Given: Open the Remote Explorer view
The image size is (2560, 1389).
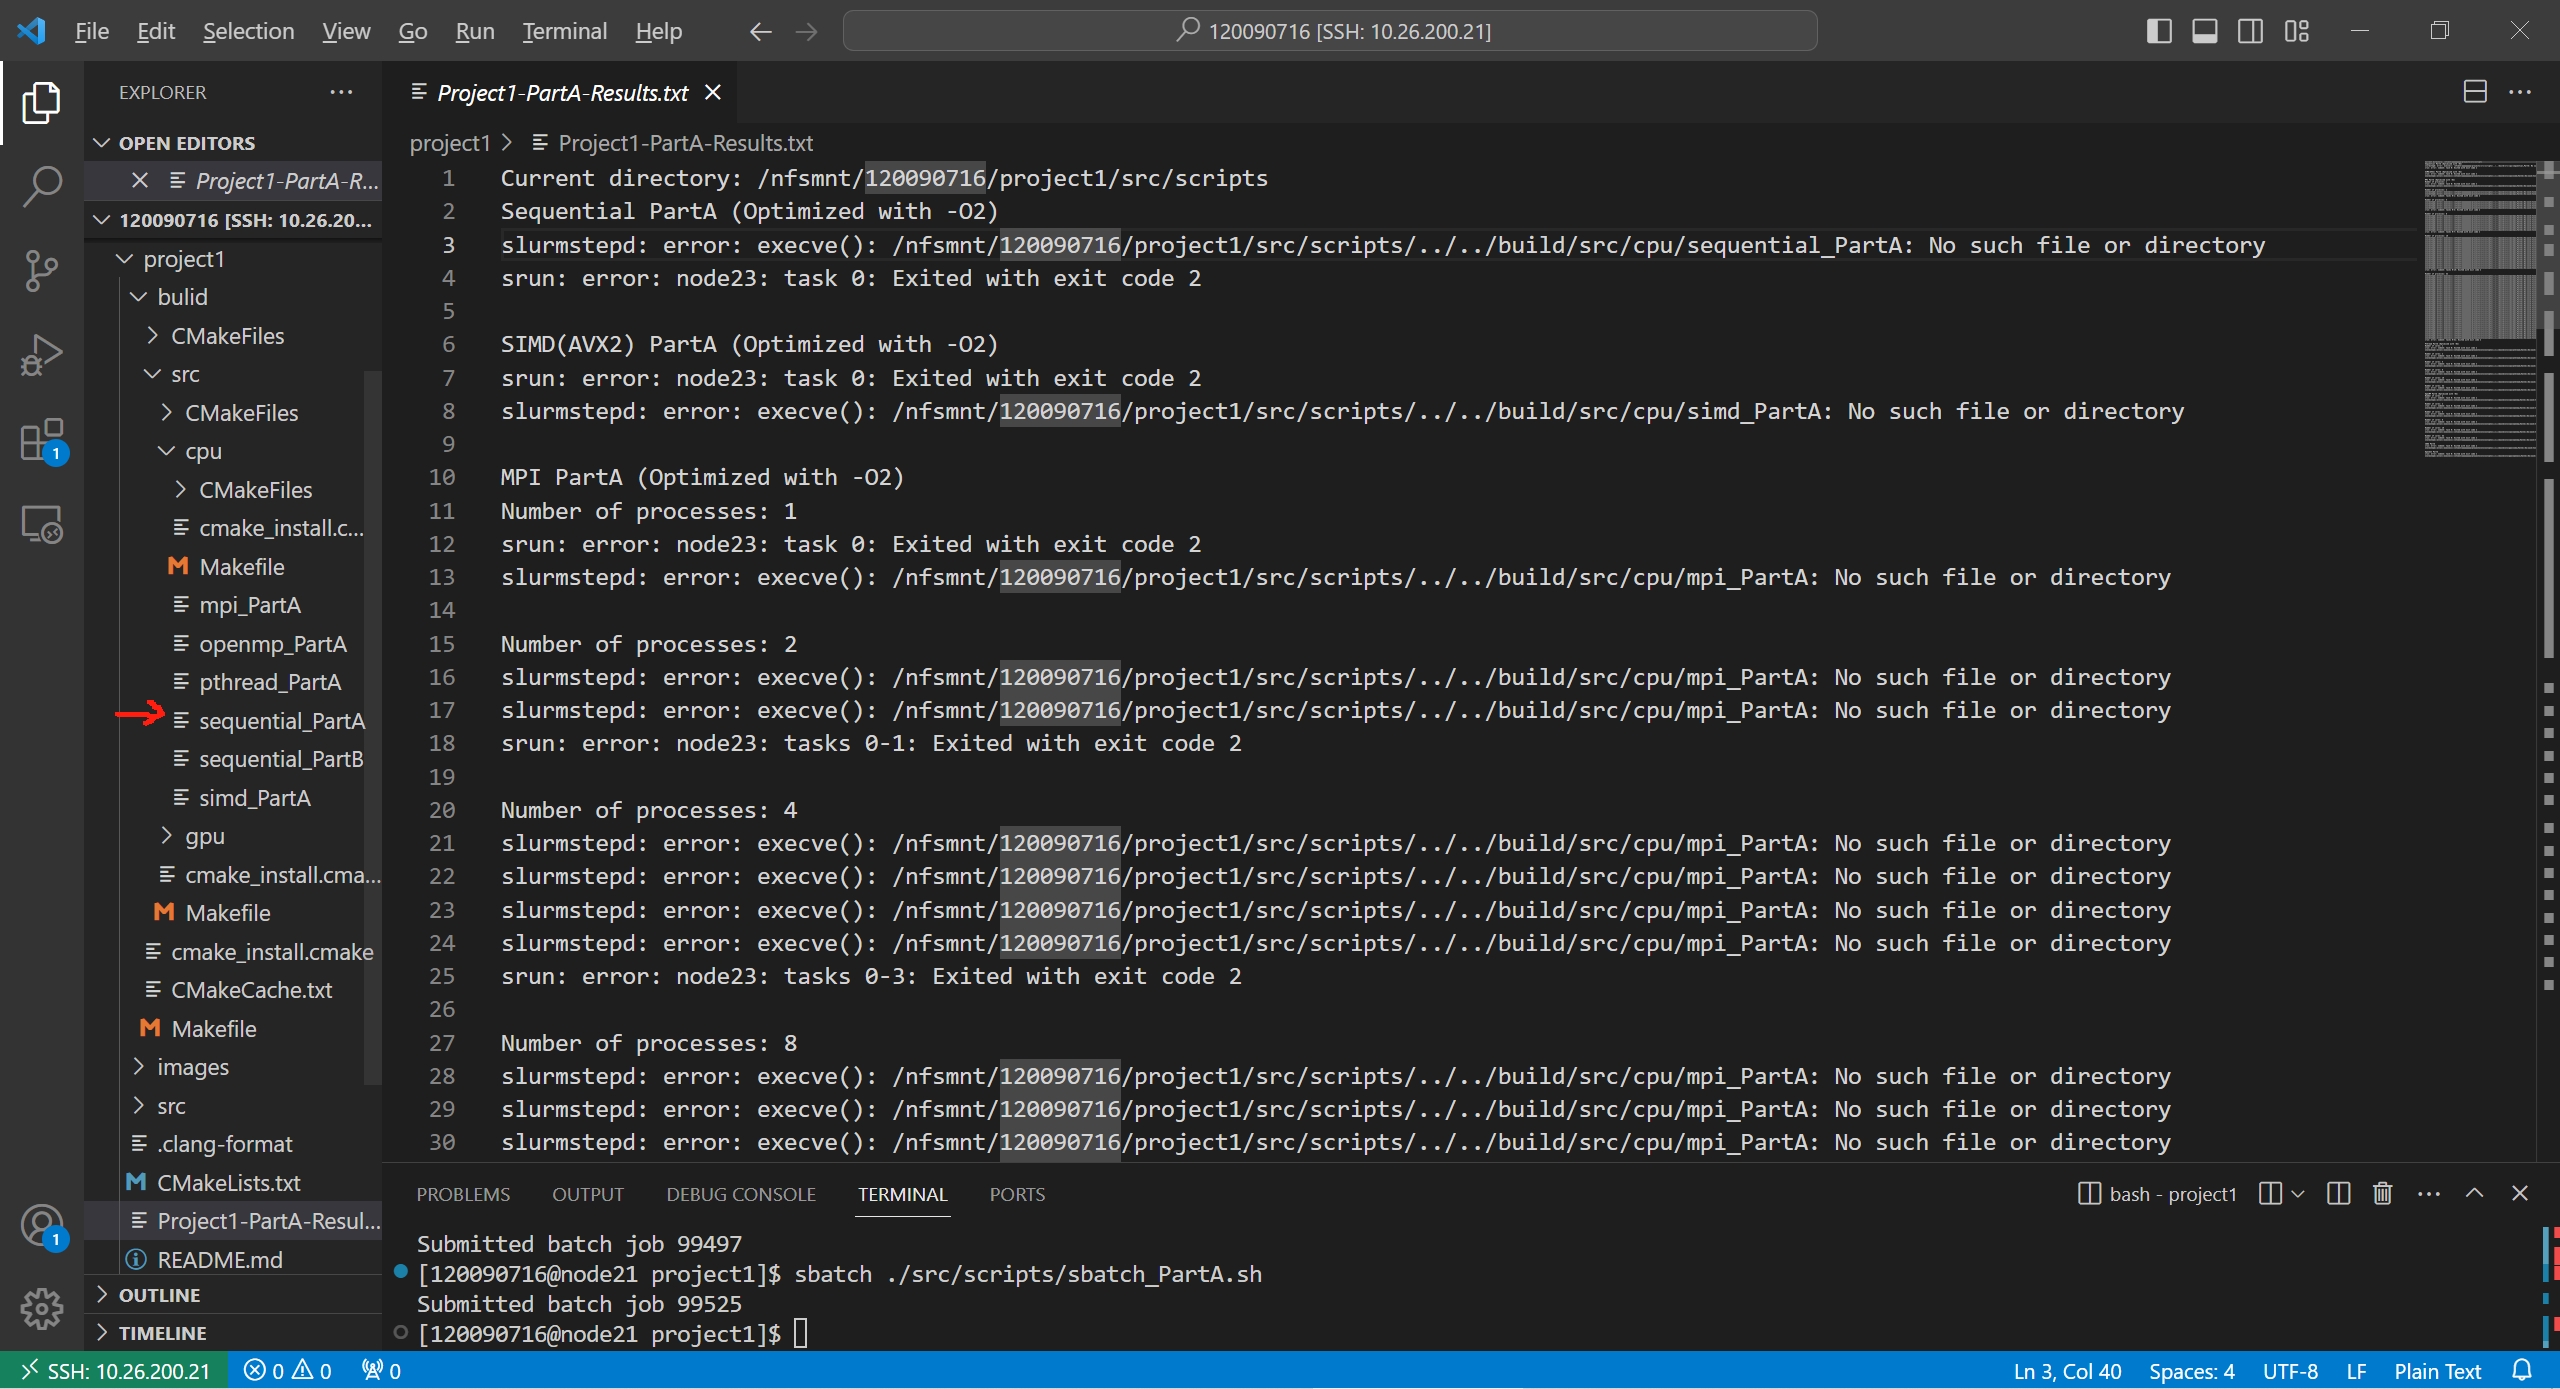Looking at the screenshot, I should 41,523.
